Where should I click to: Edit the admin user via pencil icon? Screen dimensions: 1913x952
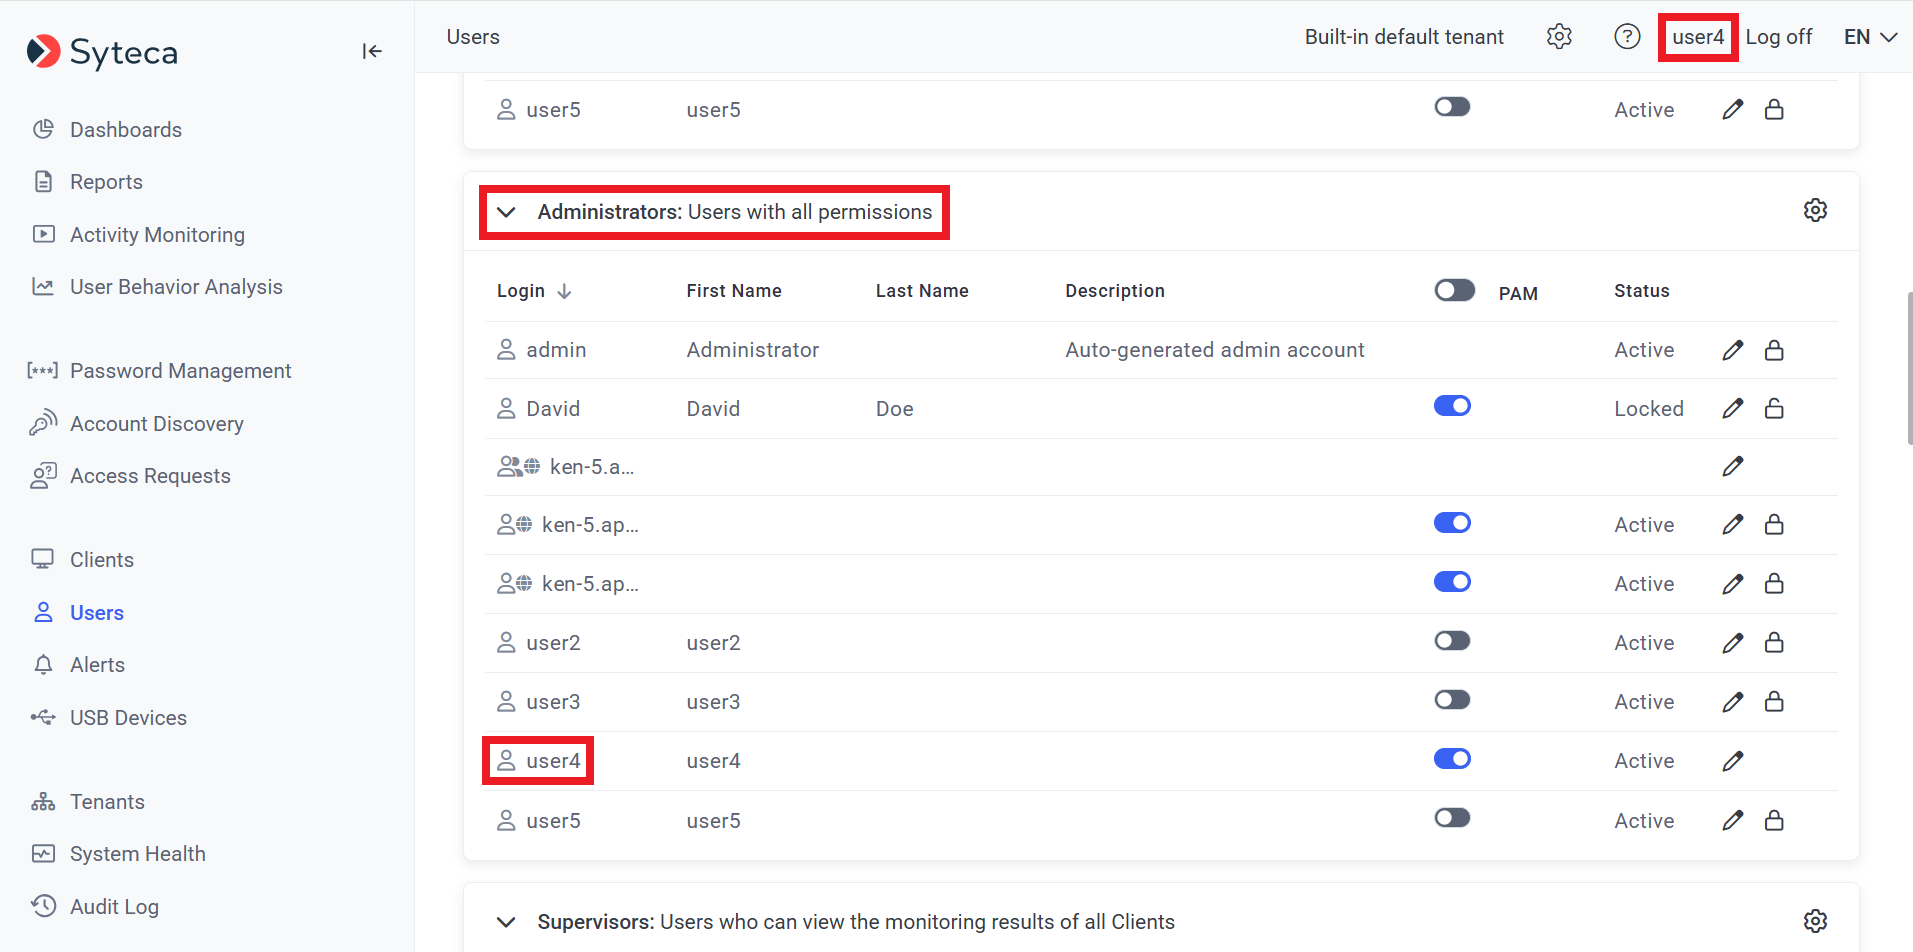coord(1733,350)
